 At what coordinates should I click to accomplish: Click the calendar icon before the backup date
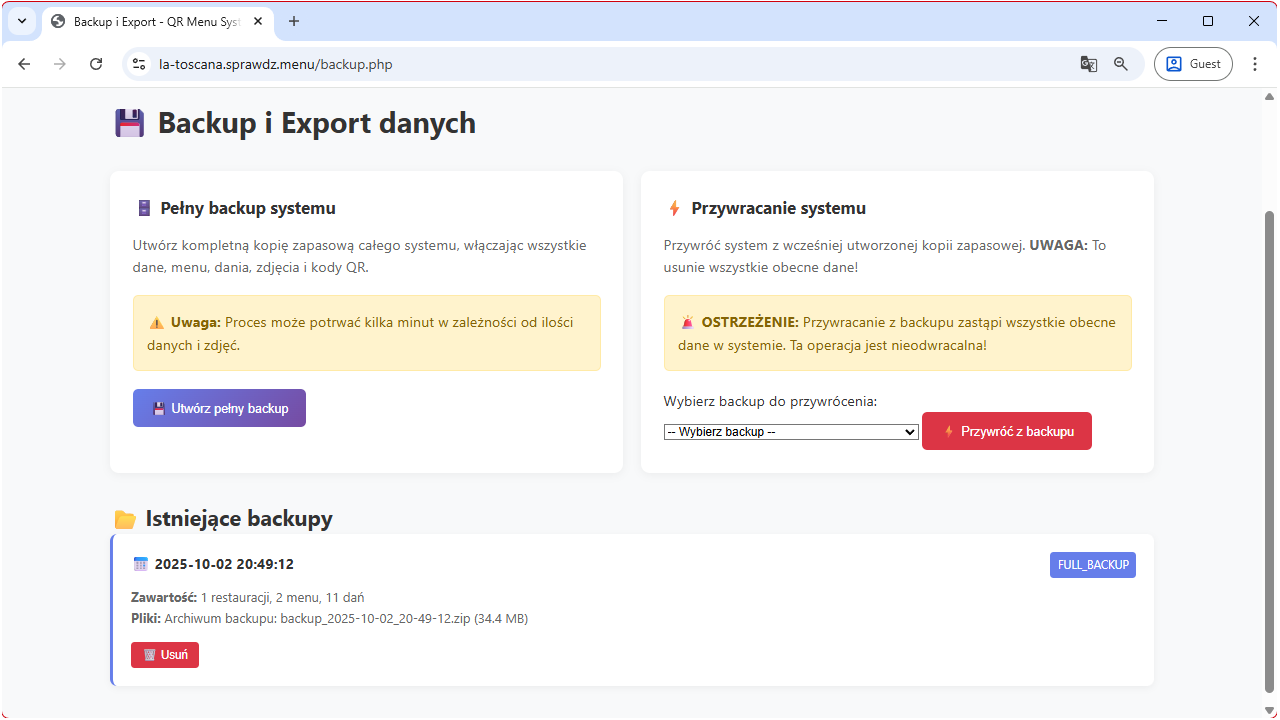(140, 563)
